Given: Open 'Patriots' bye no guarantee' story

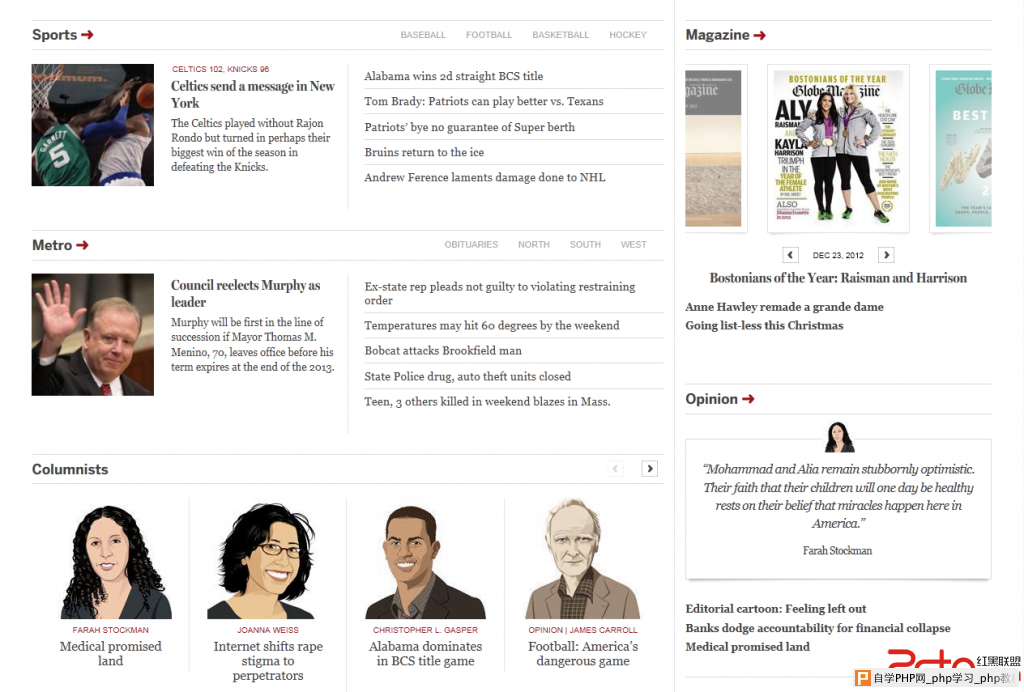Looking at the screenshot, I should (x=470, y=127).
